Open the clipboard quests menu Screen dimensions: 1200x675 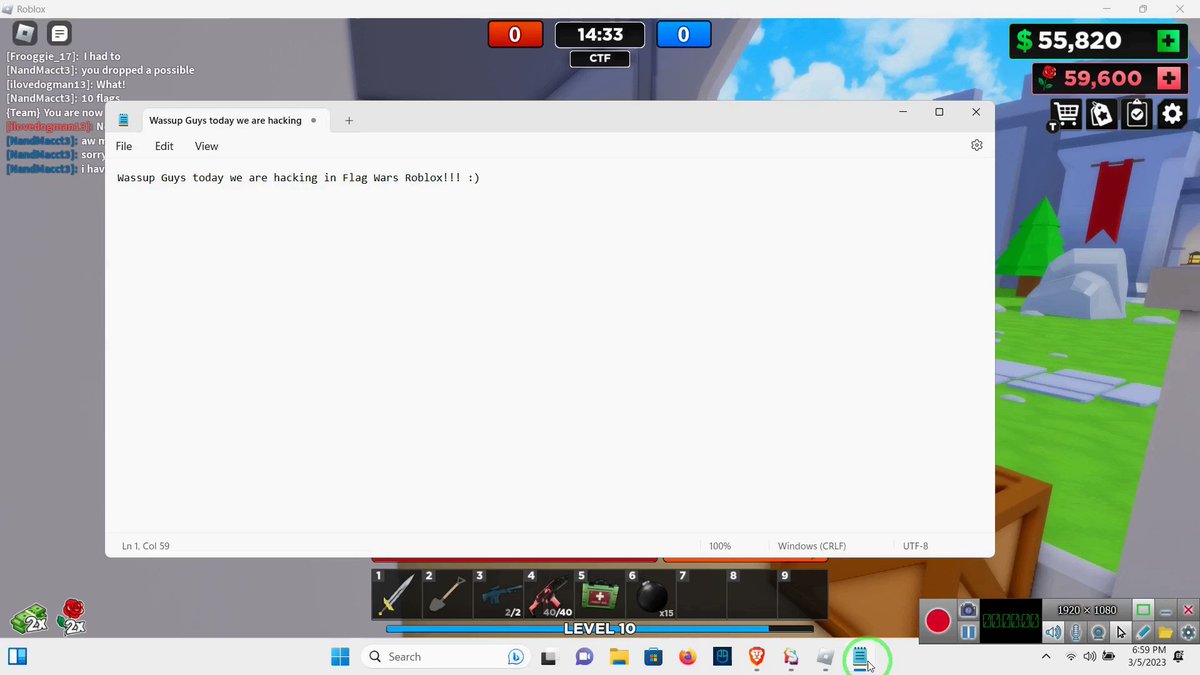point(1137,114)
